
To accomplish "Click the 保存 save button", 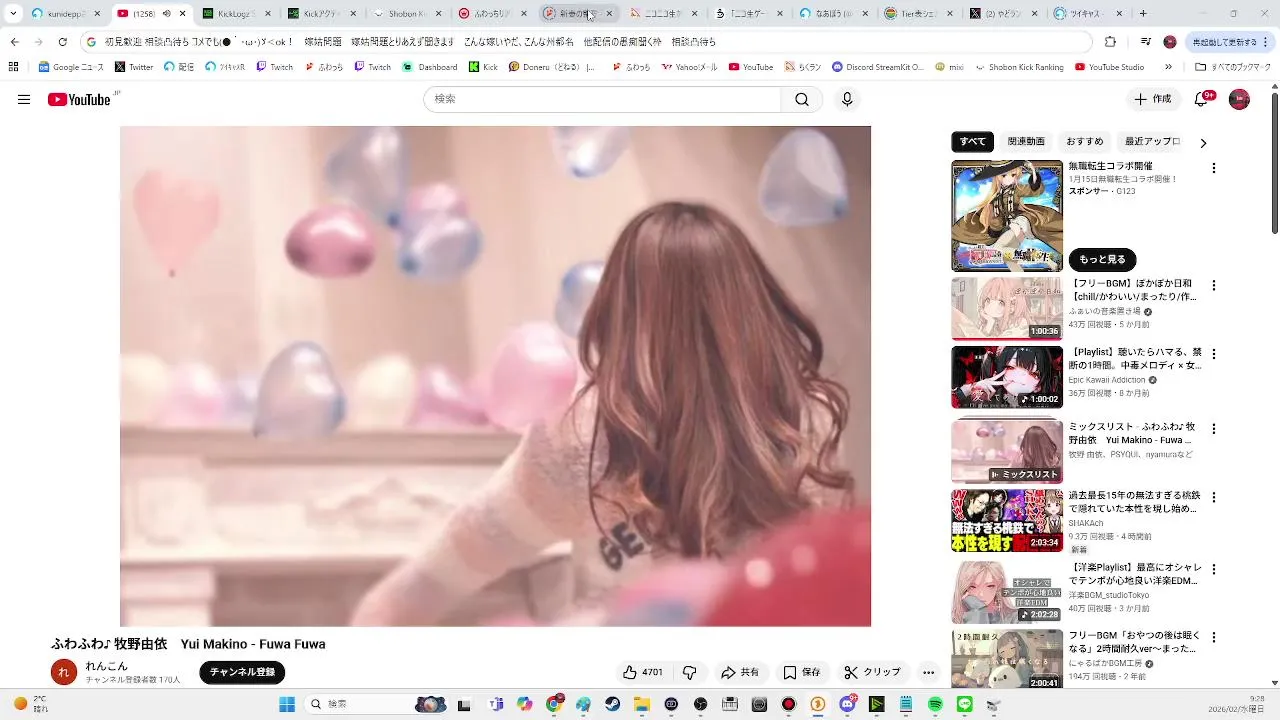I will 802,672.
